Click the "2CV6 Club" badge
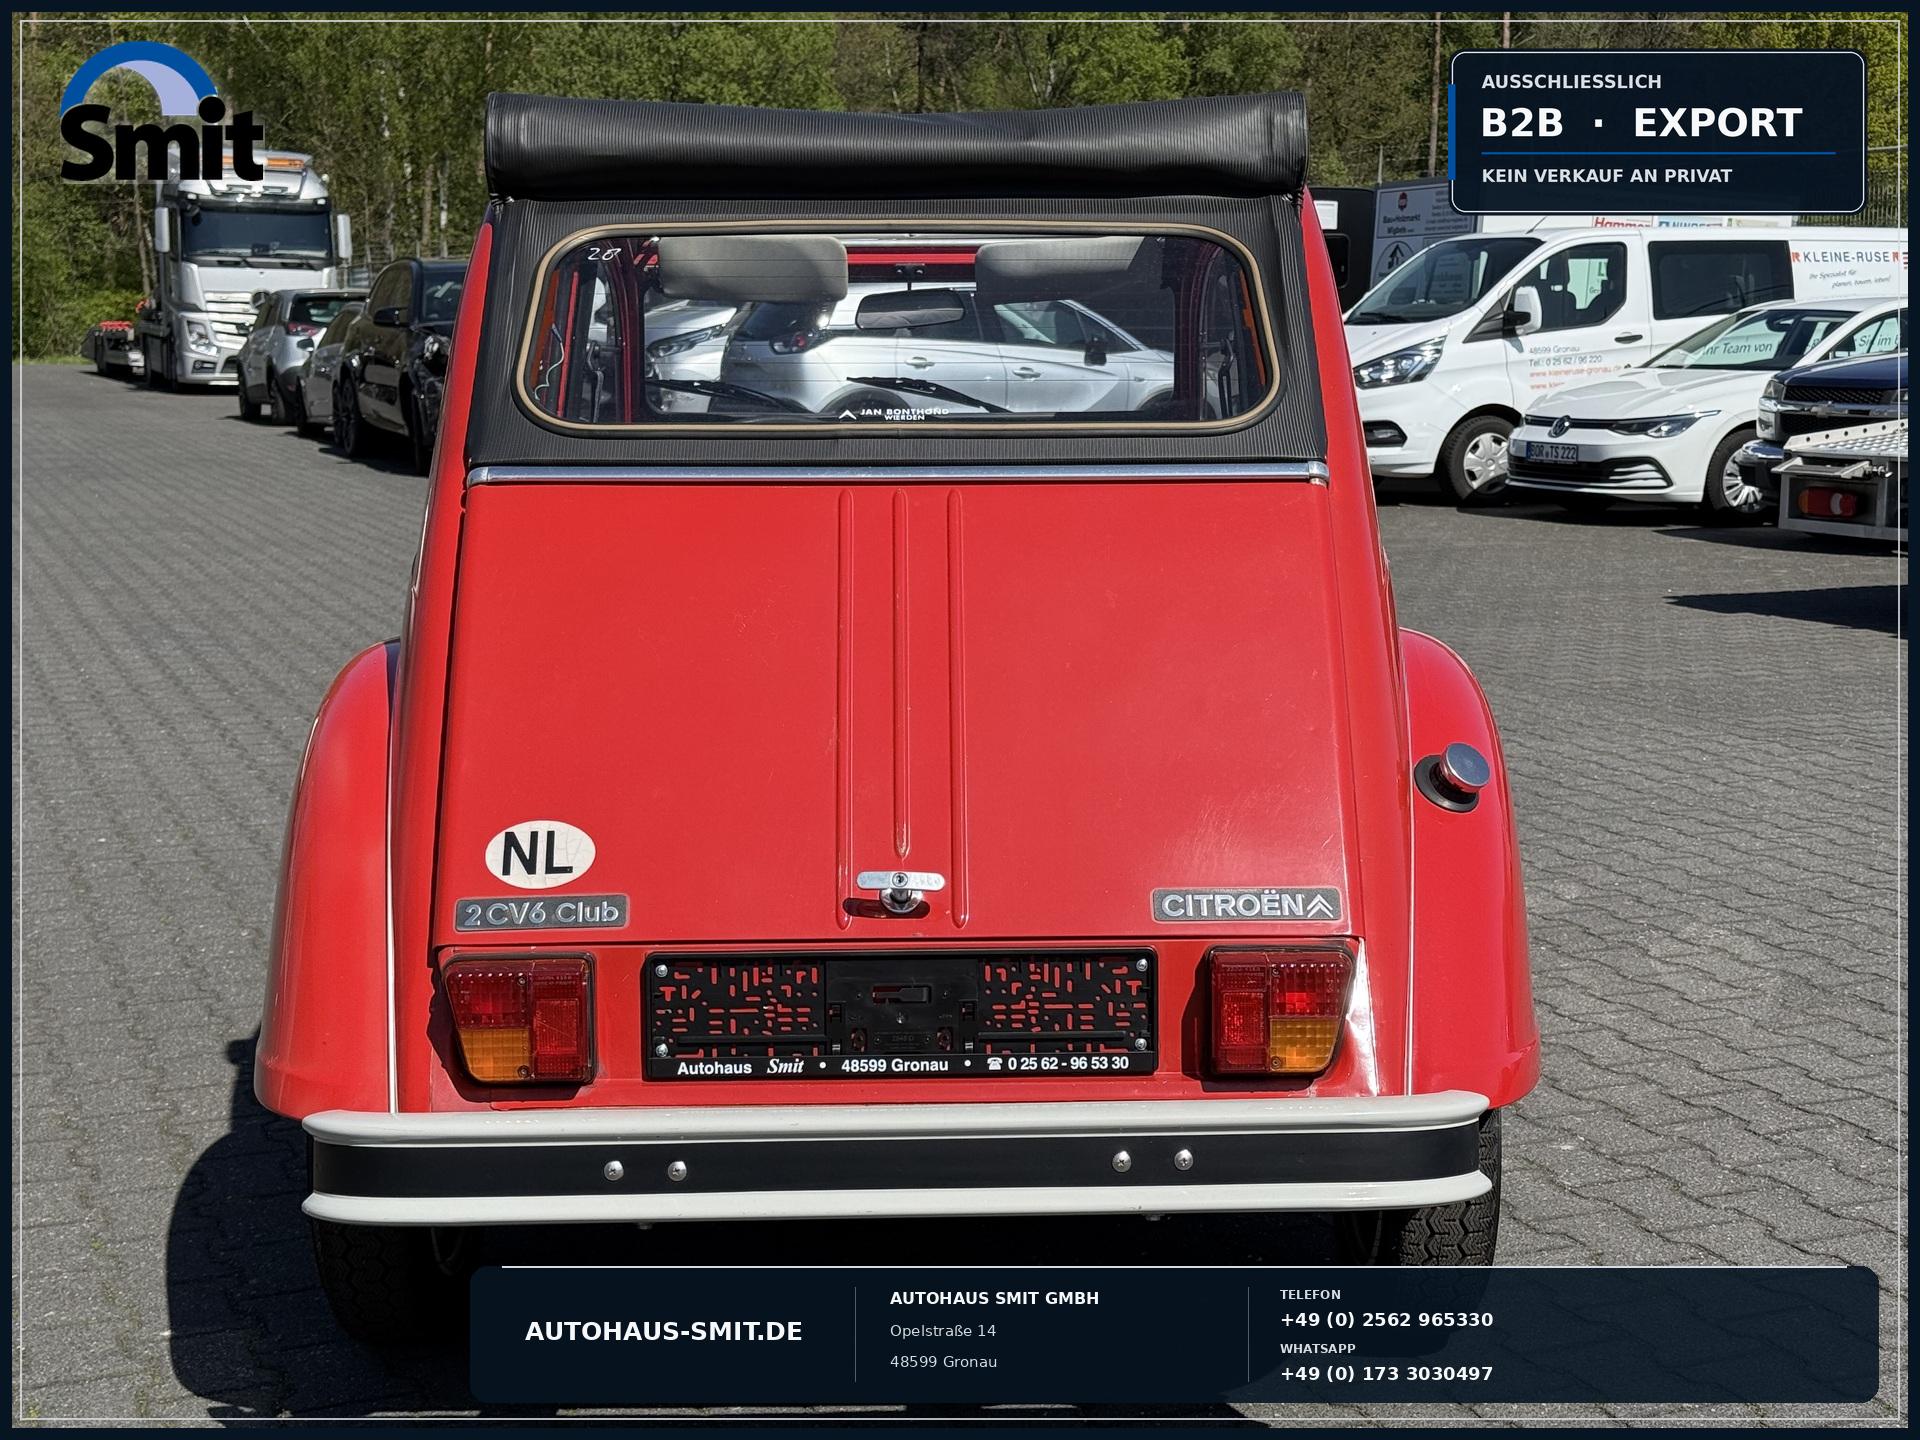 [541, 913]
